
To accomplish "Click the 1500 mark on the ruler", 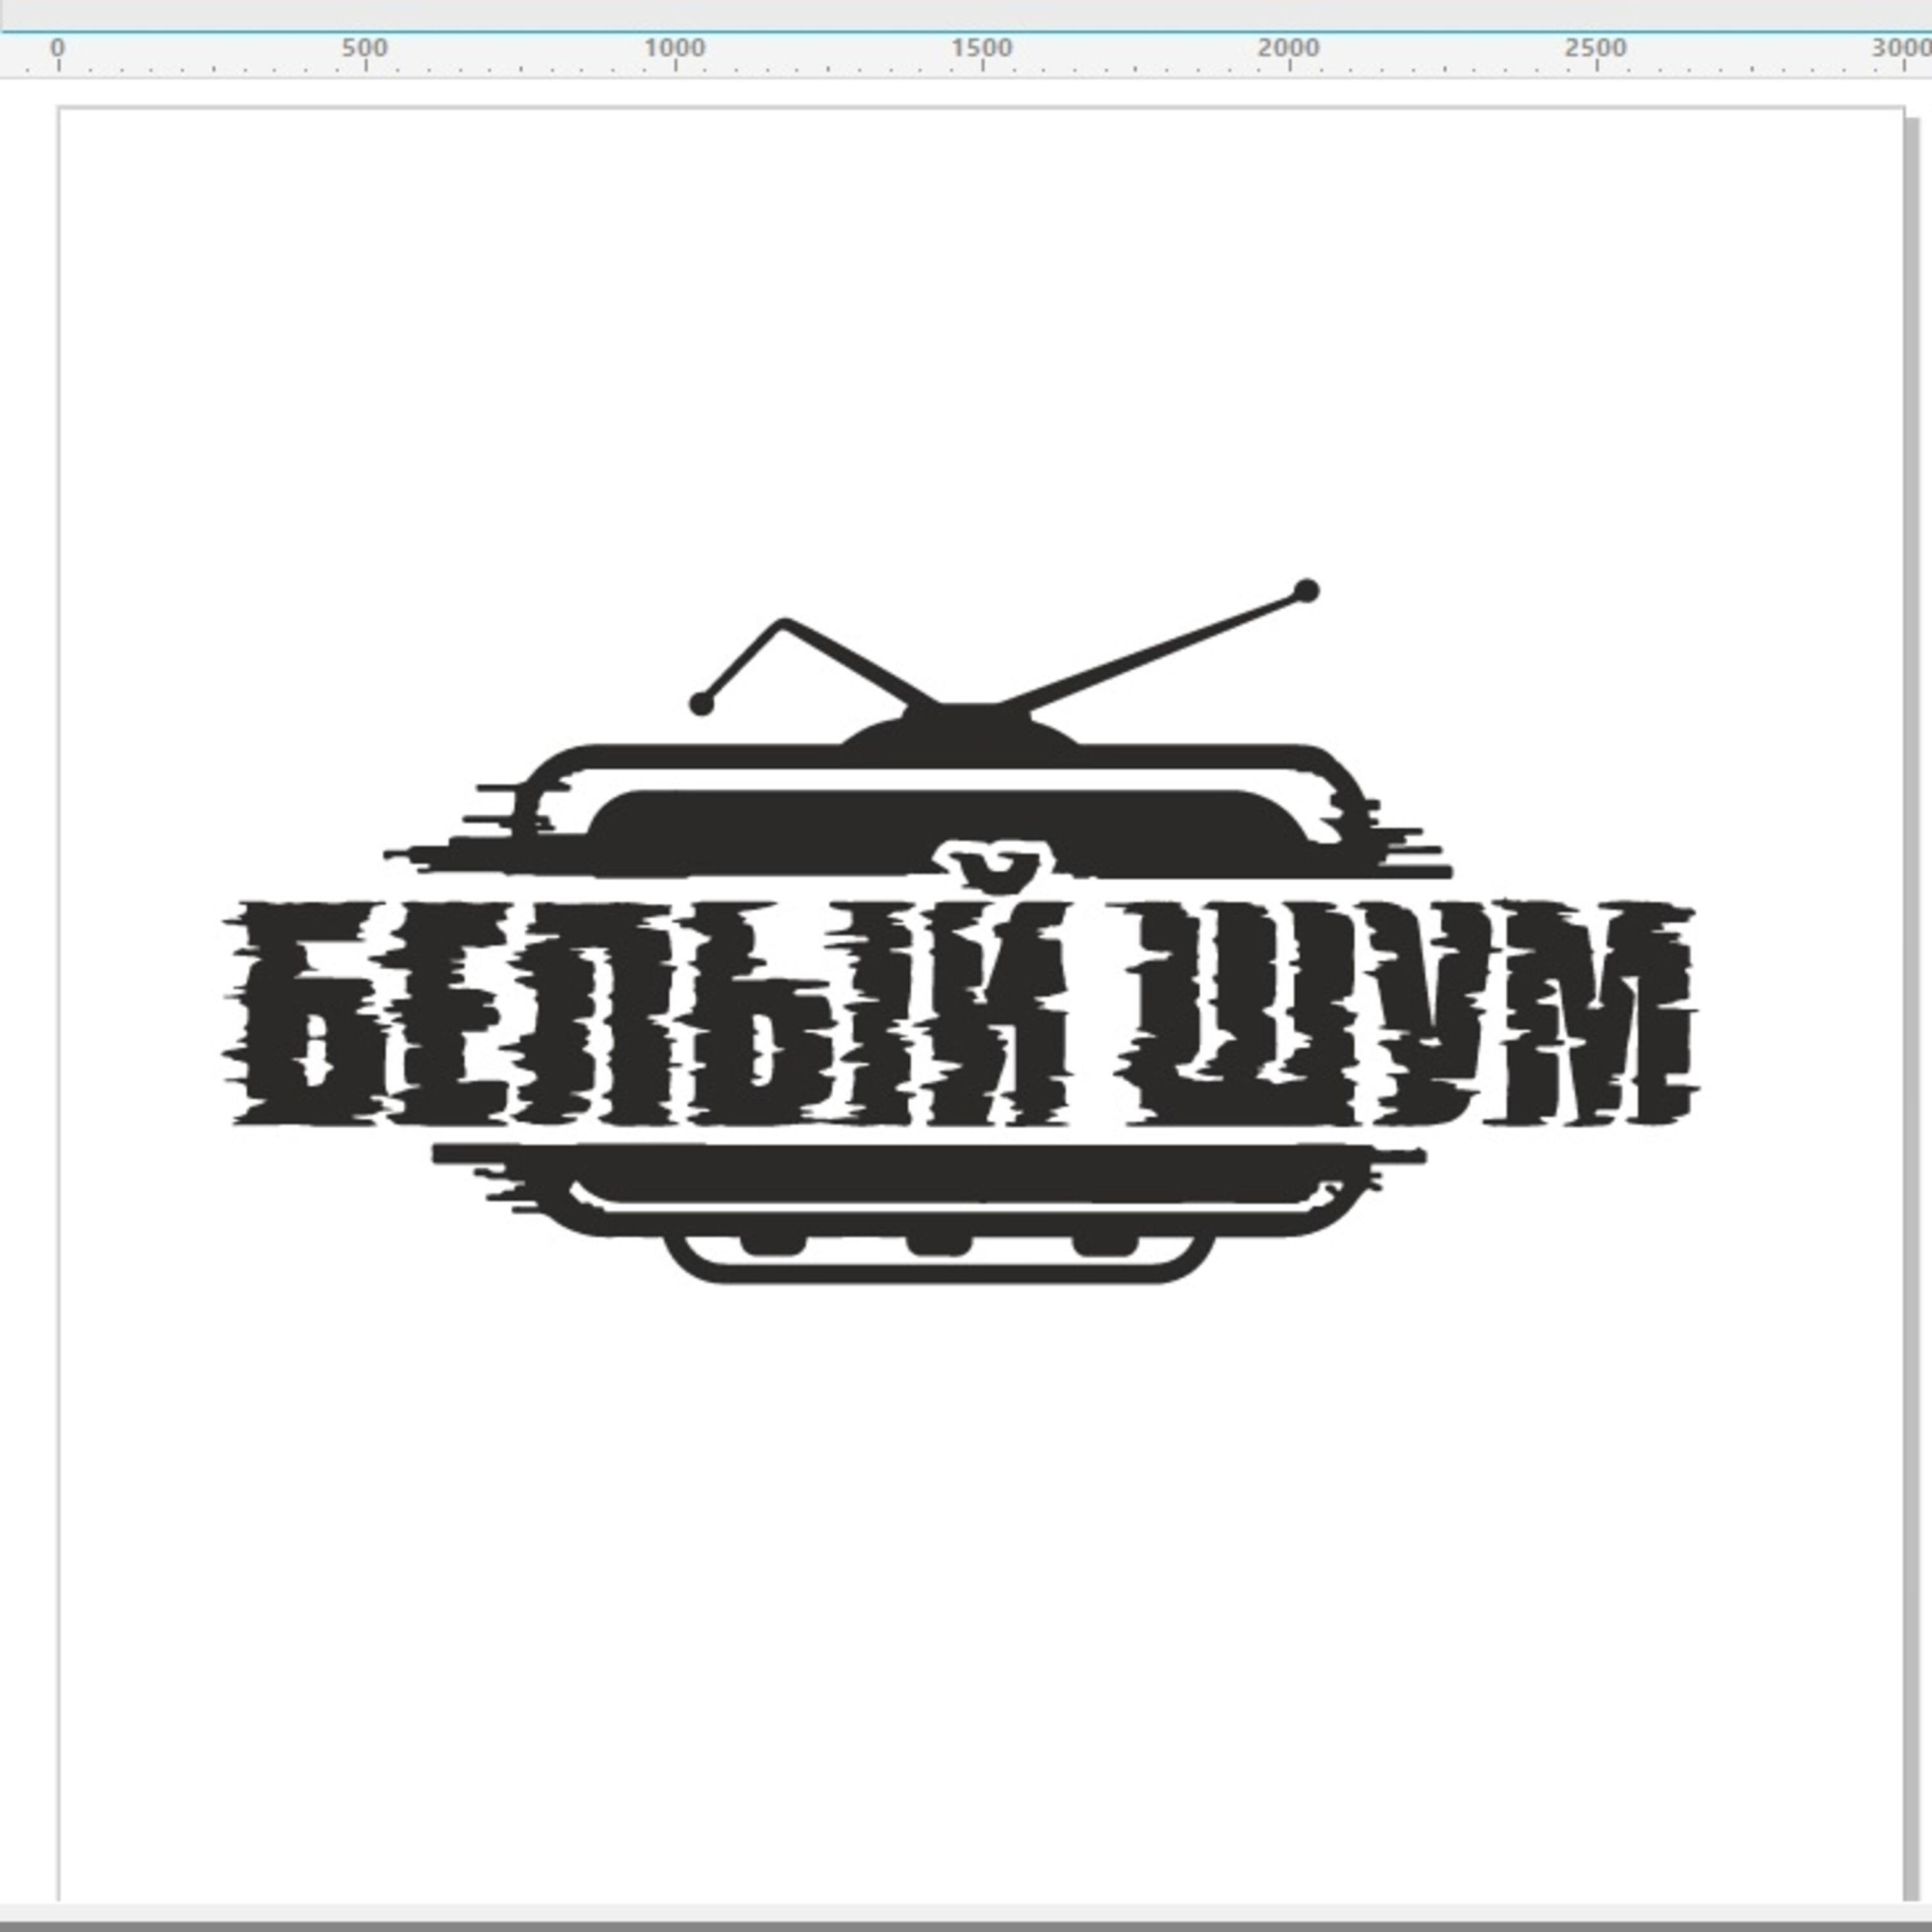I will [x=981, y=48].
